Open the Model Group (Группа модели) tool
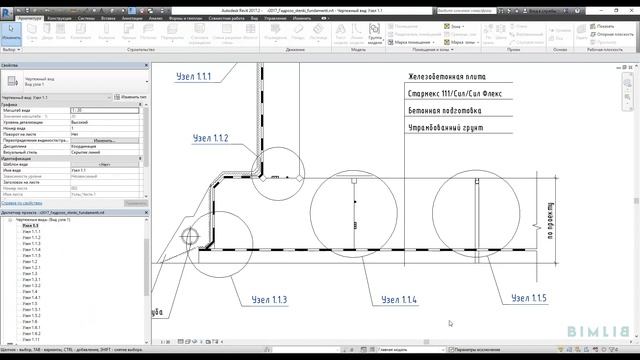 pyautogui.click(x=375, y=33)
